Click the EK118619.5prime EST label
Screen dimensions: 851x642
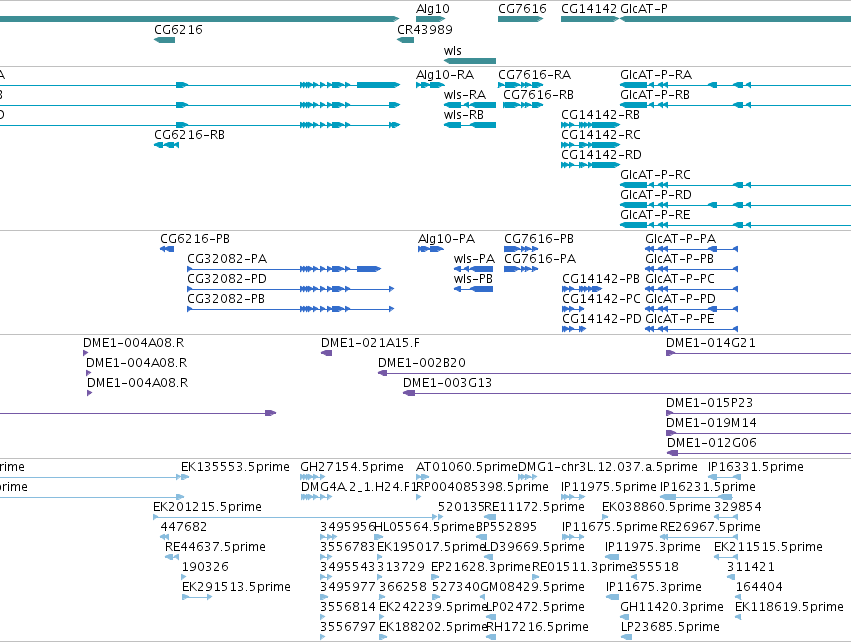click(789, 607)
